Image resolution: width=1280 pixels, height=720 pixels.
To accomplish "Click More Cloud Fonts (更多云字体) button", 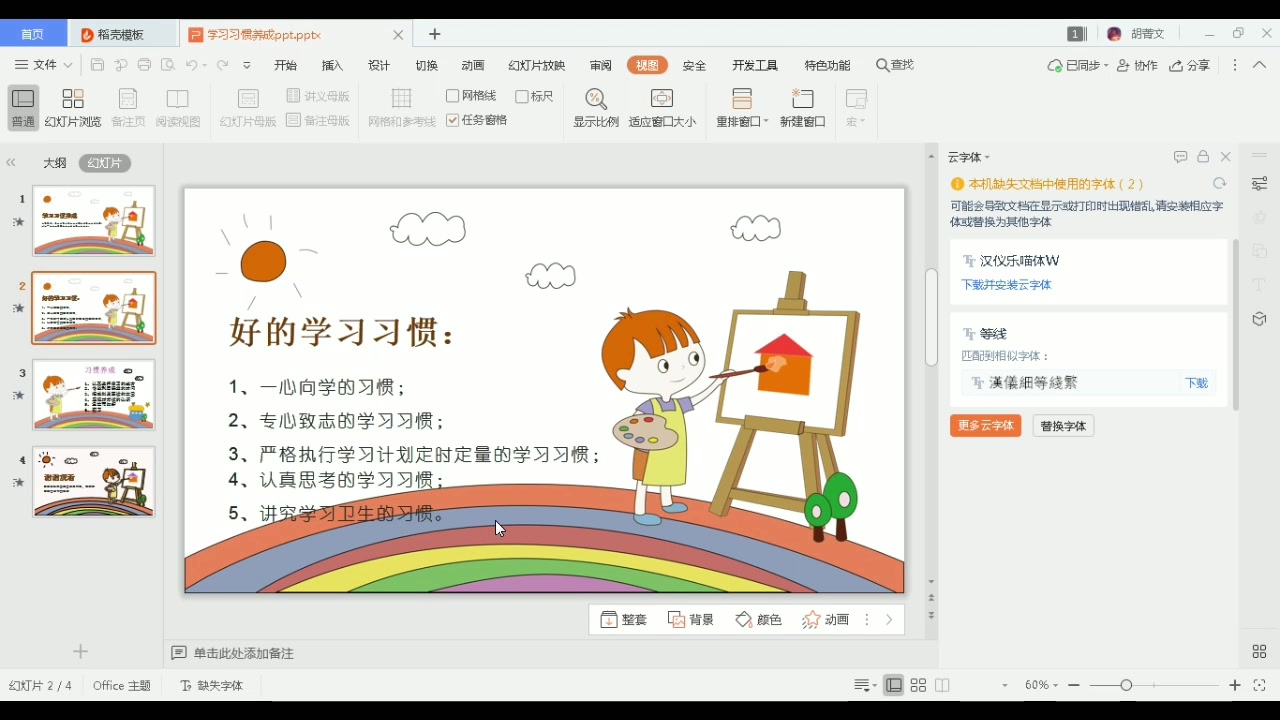I will pyautogui.click(x=986, y=426).
